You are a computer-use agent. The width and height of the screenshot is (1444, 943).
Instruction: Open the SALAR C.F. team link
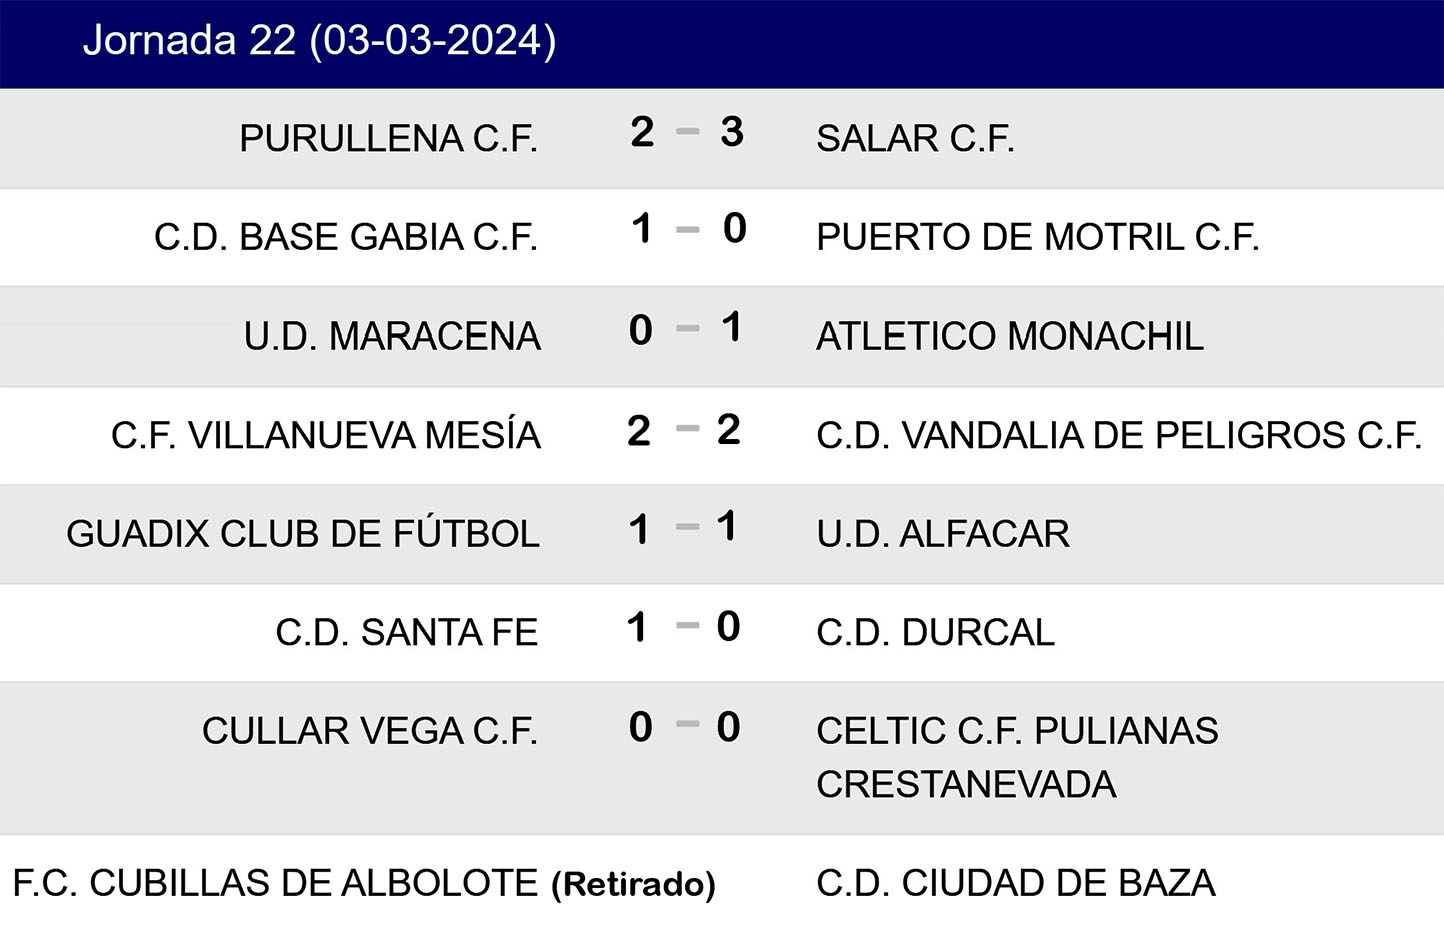point(915,138)
